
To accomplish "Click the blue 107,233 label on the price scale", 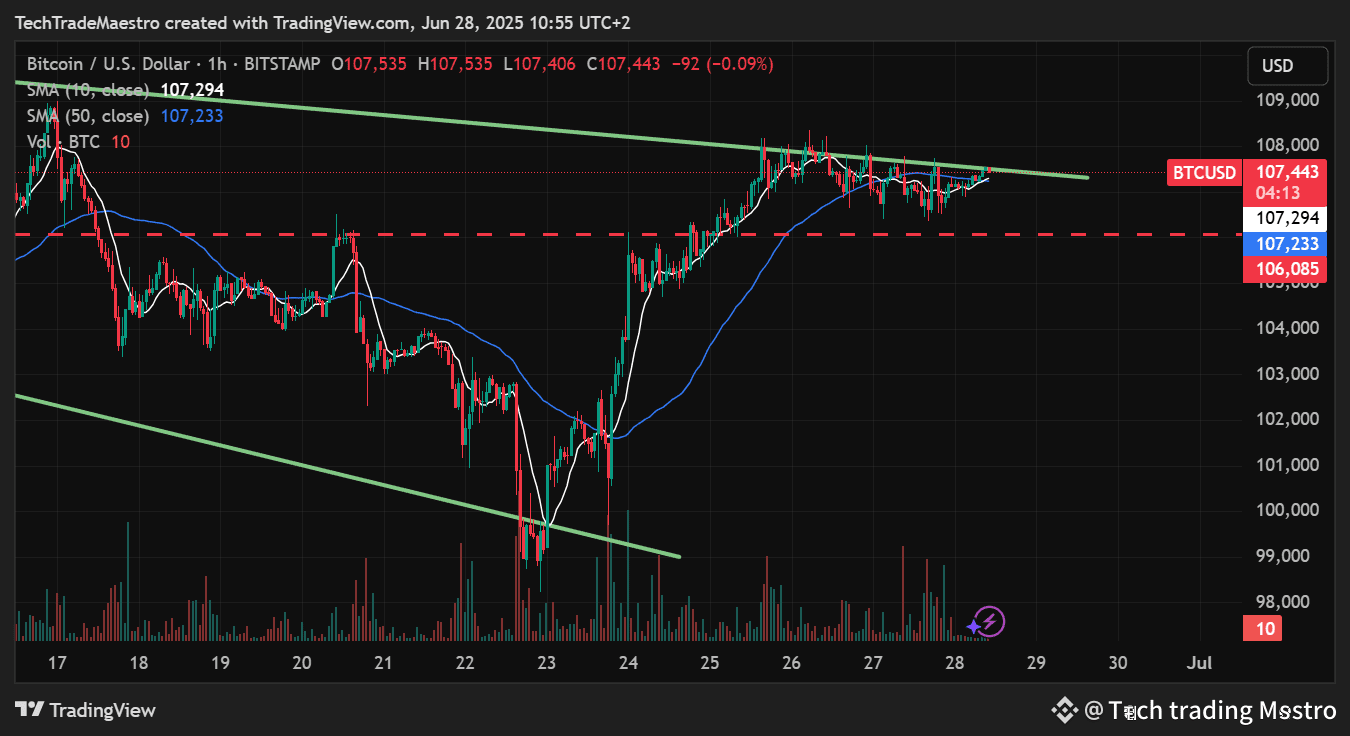I will click(1286, 244).
